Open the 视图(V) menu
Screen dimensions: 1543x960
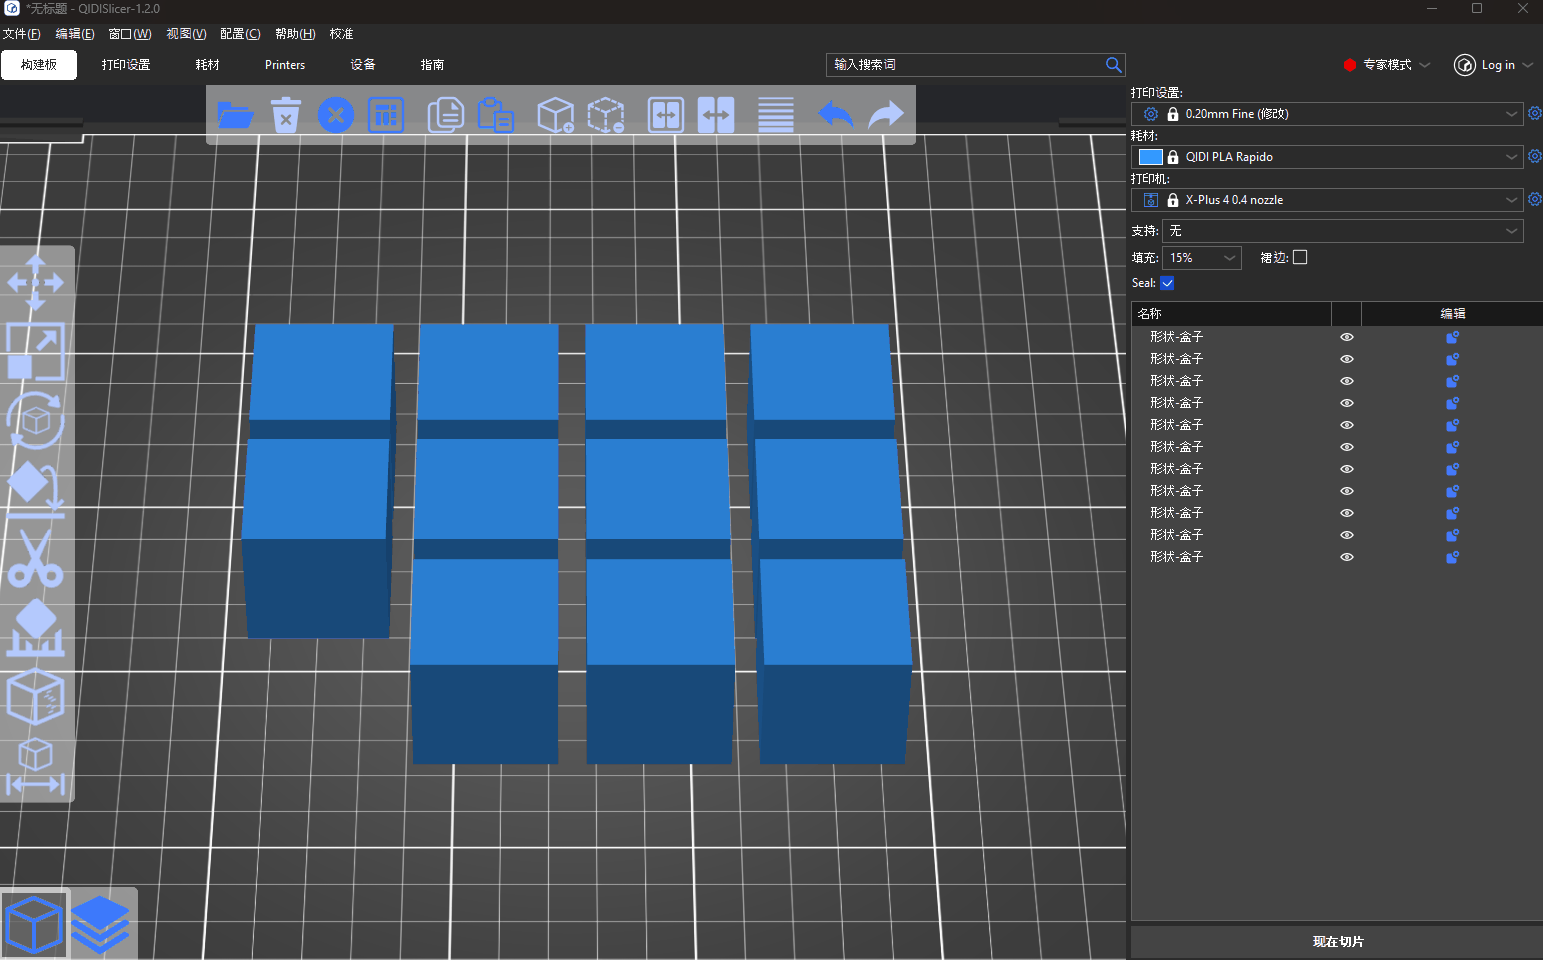pos(186,34)
